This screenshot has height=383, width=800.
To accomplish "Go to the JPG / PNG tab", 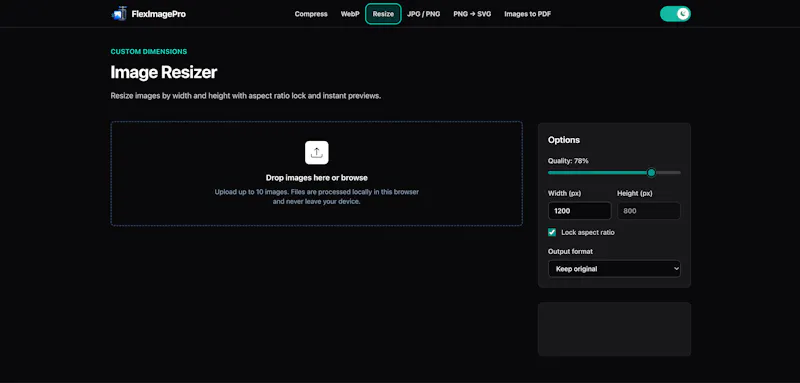I will (x=423, y=14).
